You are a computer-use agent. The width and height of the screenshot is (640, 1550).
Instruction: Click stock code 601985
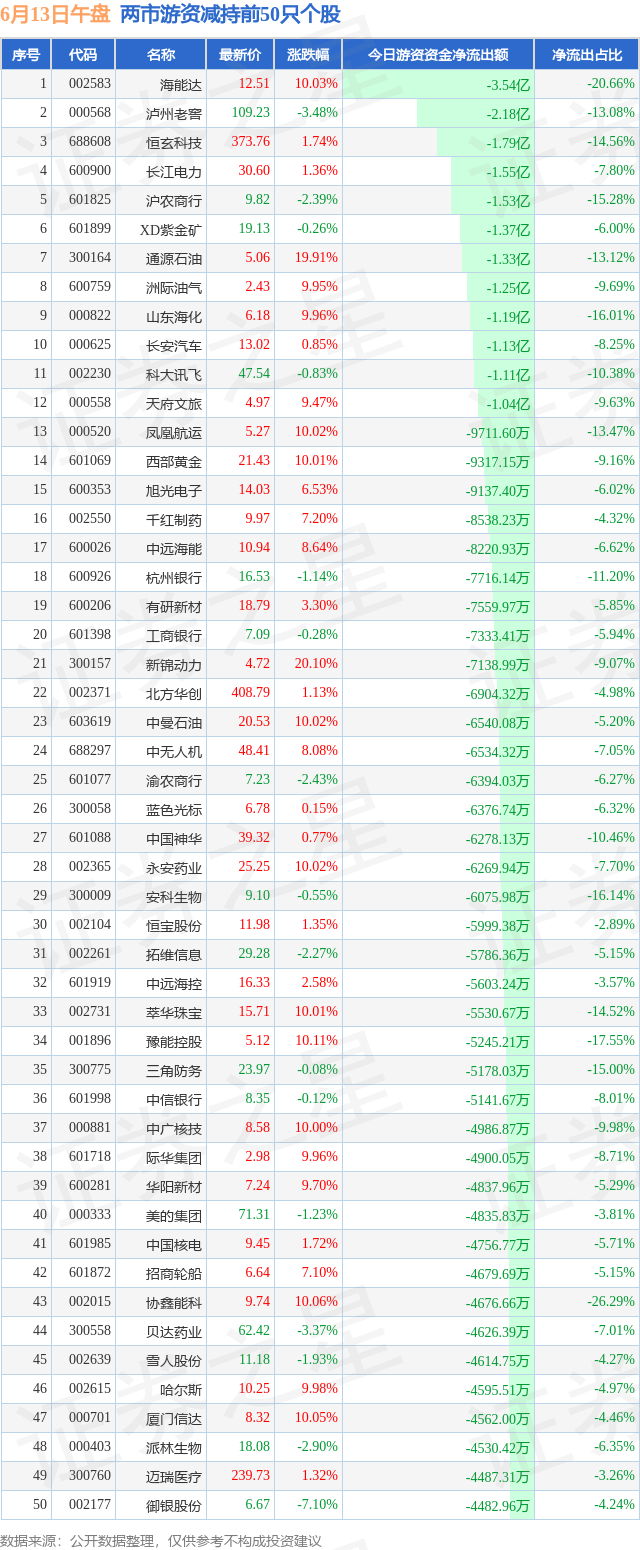(90, 1244)
